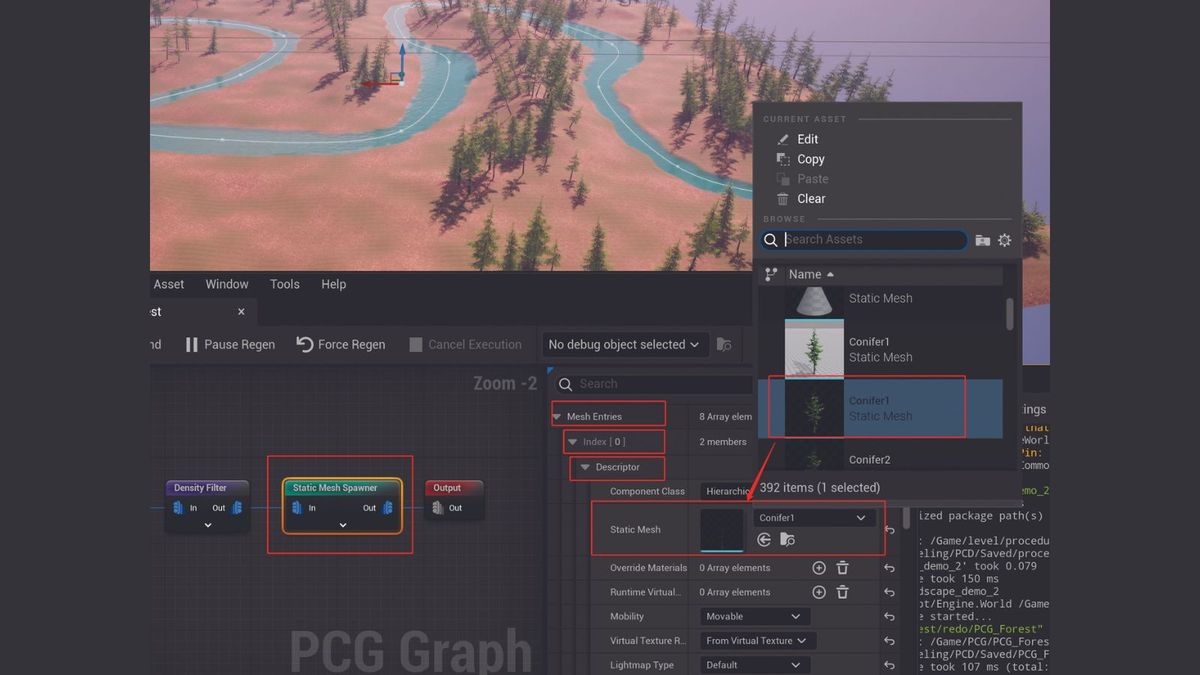Click the '2 members' value of Index
Viewport: 1200px width, 675px height.
point(723,442)
